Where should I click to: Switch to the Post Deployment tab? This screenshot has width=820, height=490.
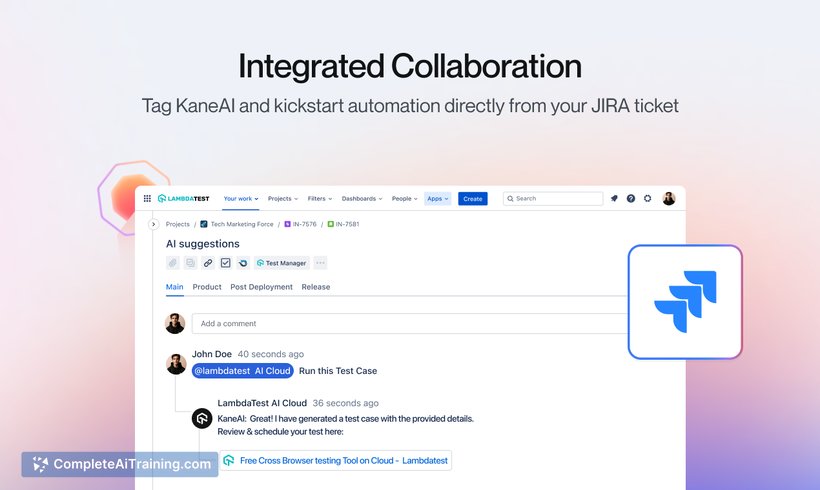coord(261,287)
